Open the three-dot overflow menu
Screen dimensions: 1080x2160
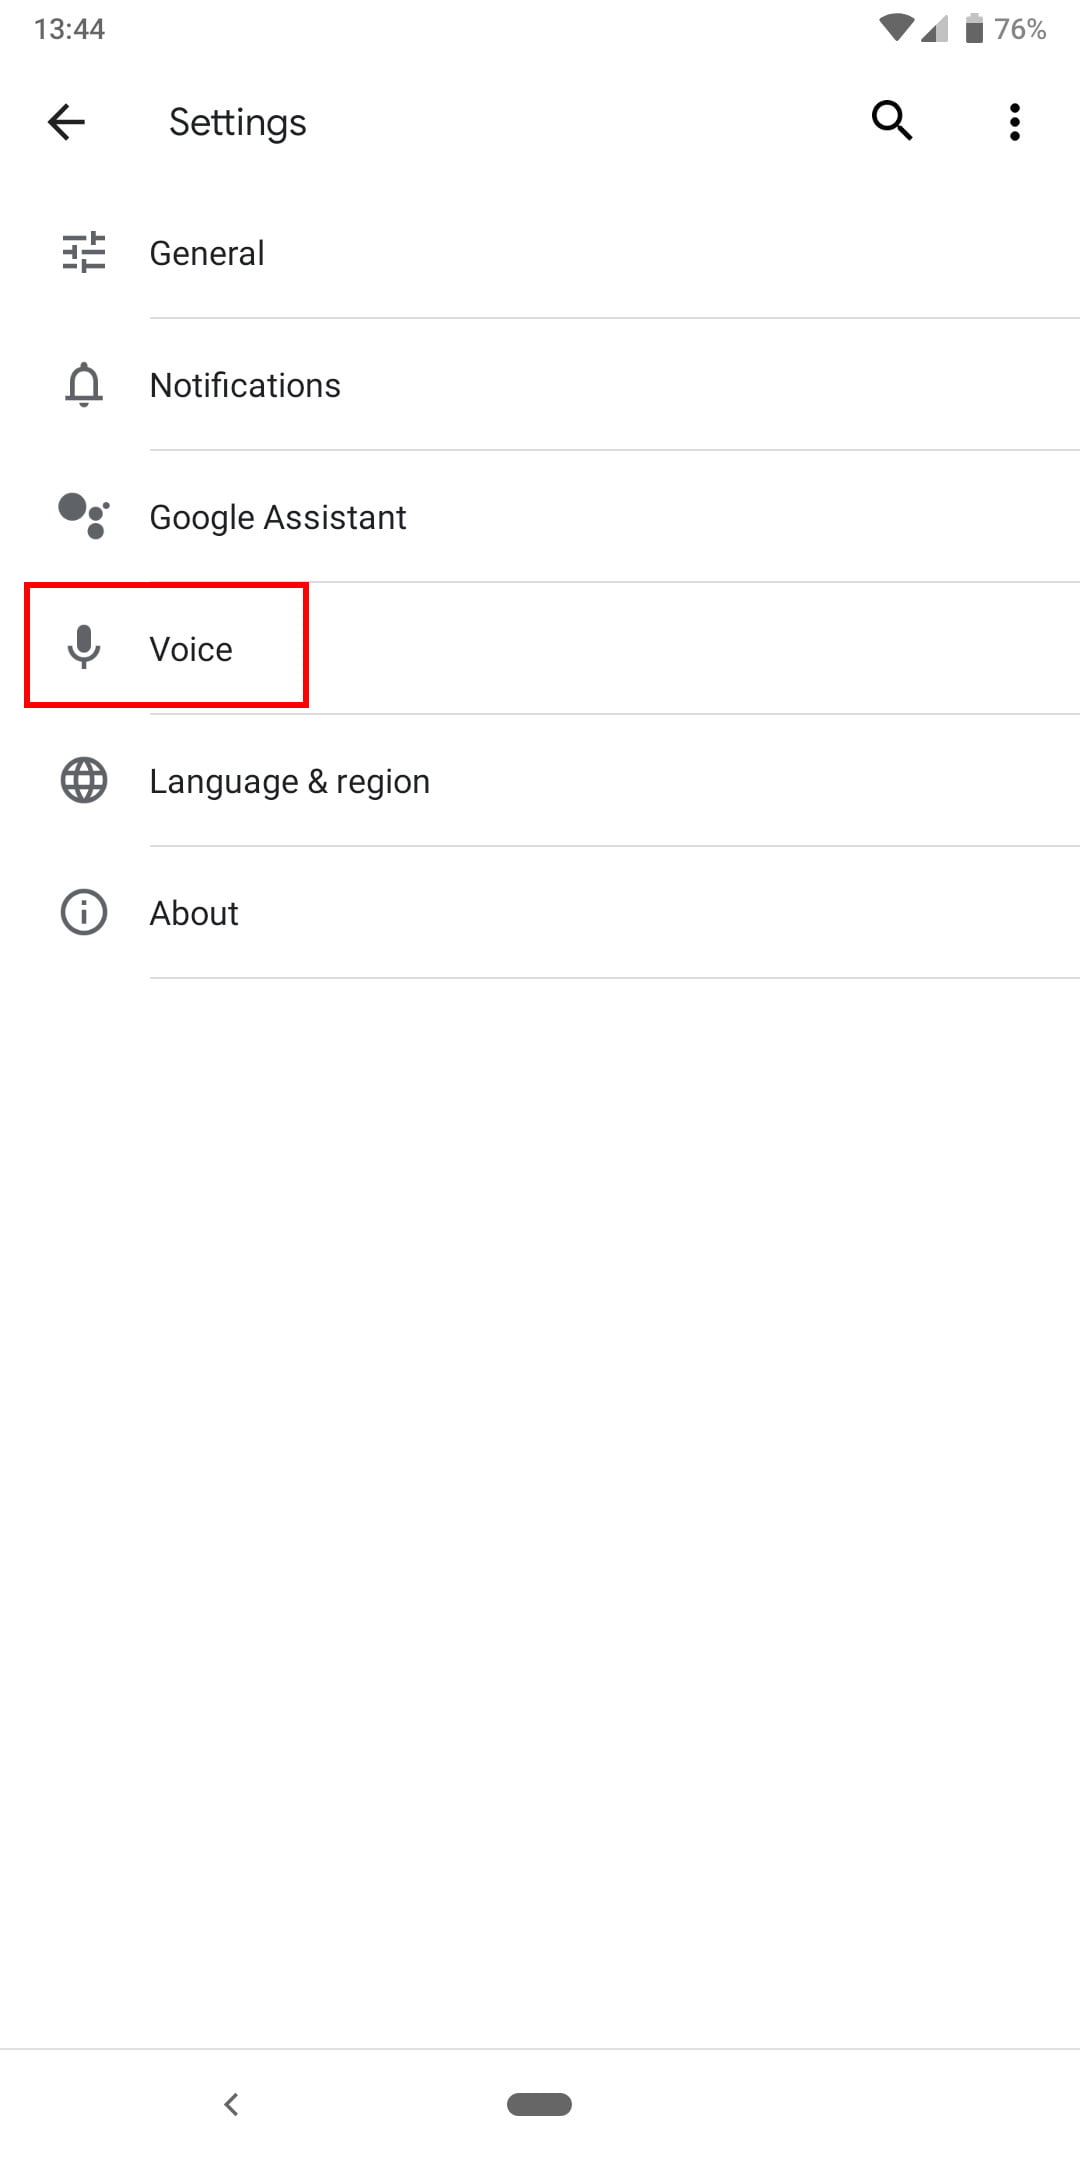point(1015,121)
